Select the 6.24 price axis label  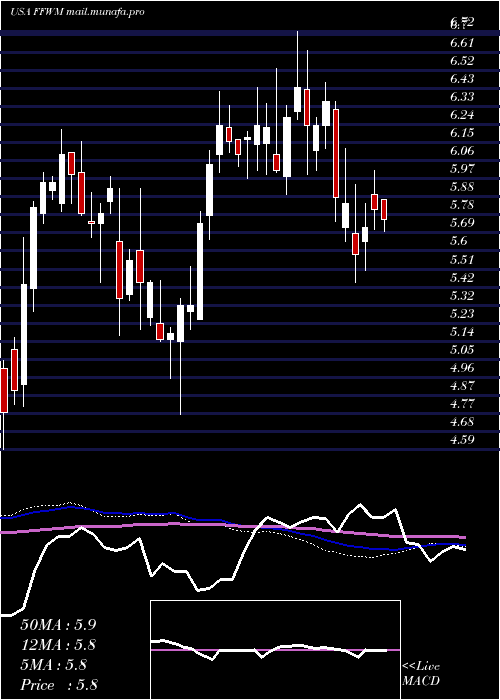click(462, 115)
